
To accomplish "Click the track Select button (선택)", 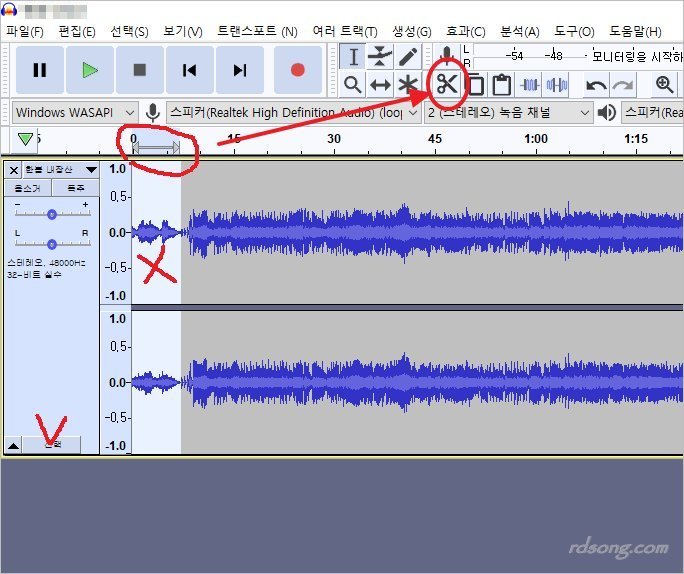I will (52, 443).
